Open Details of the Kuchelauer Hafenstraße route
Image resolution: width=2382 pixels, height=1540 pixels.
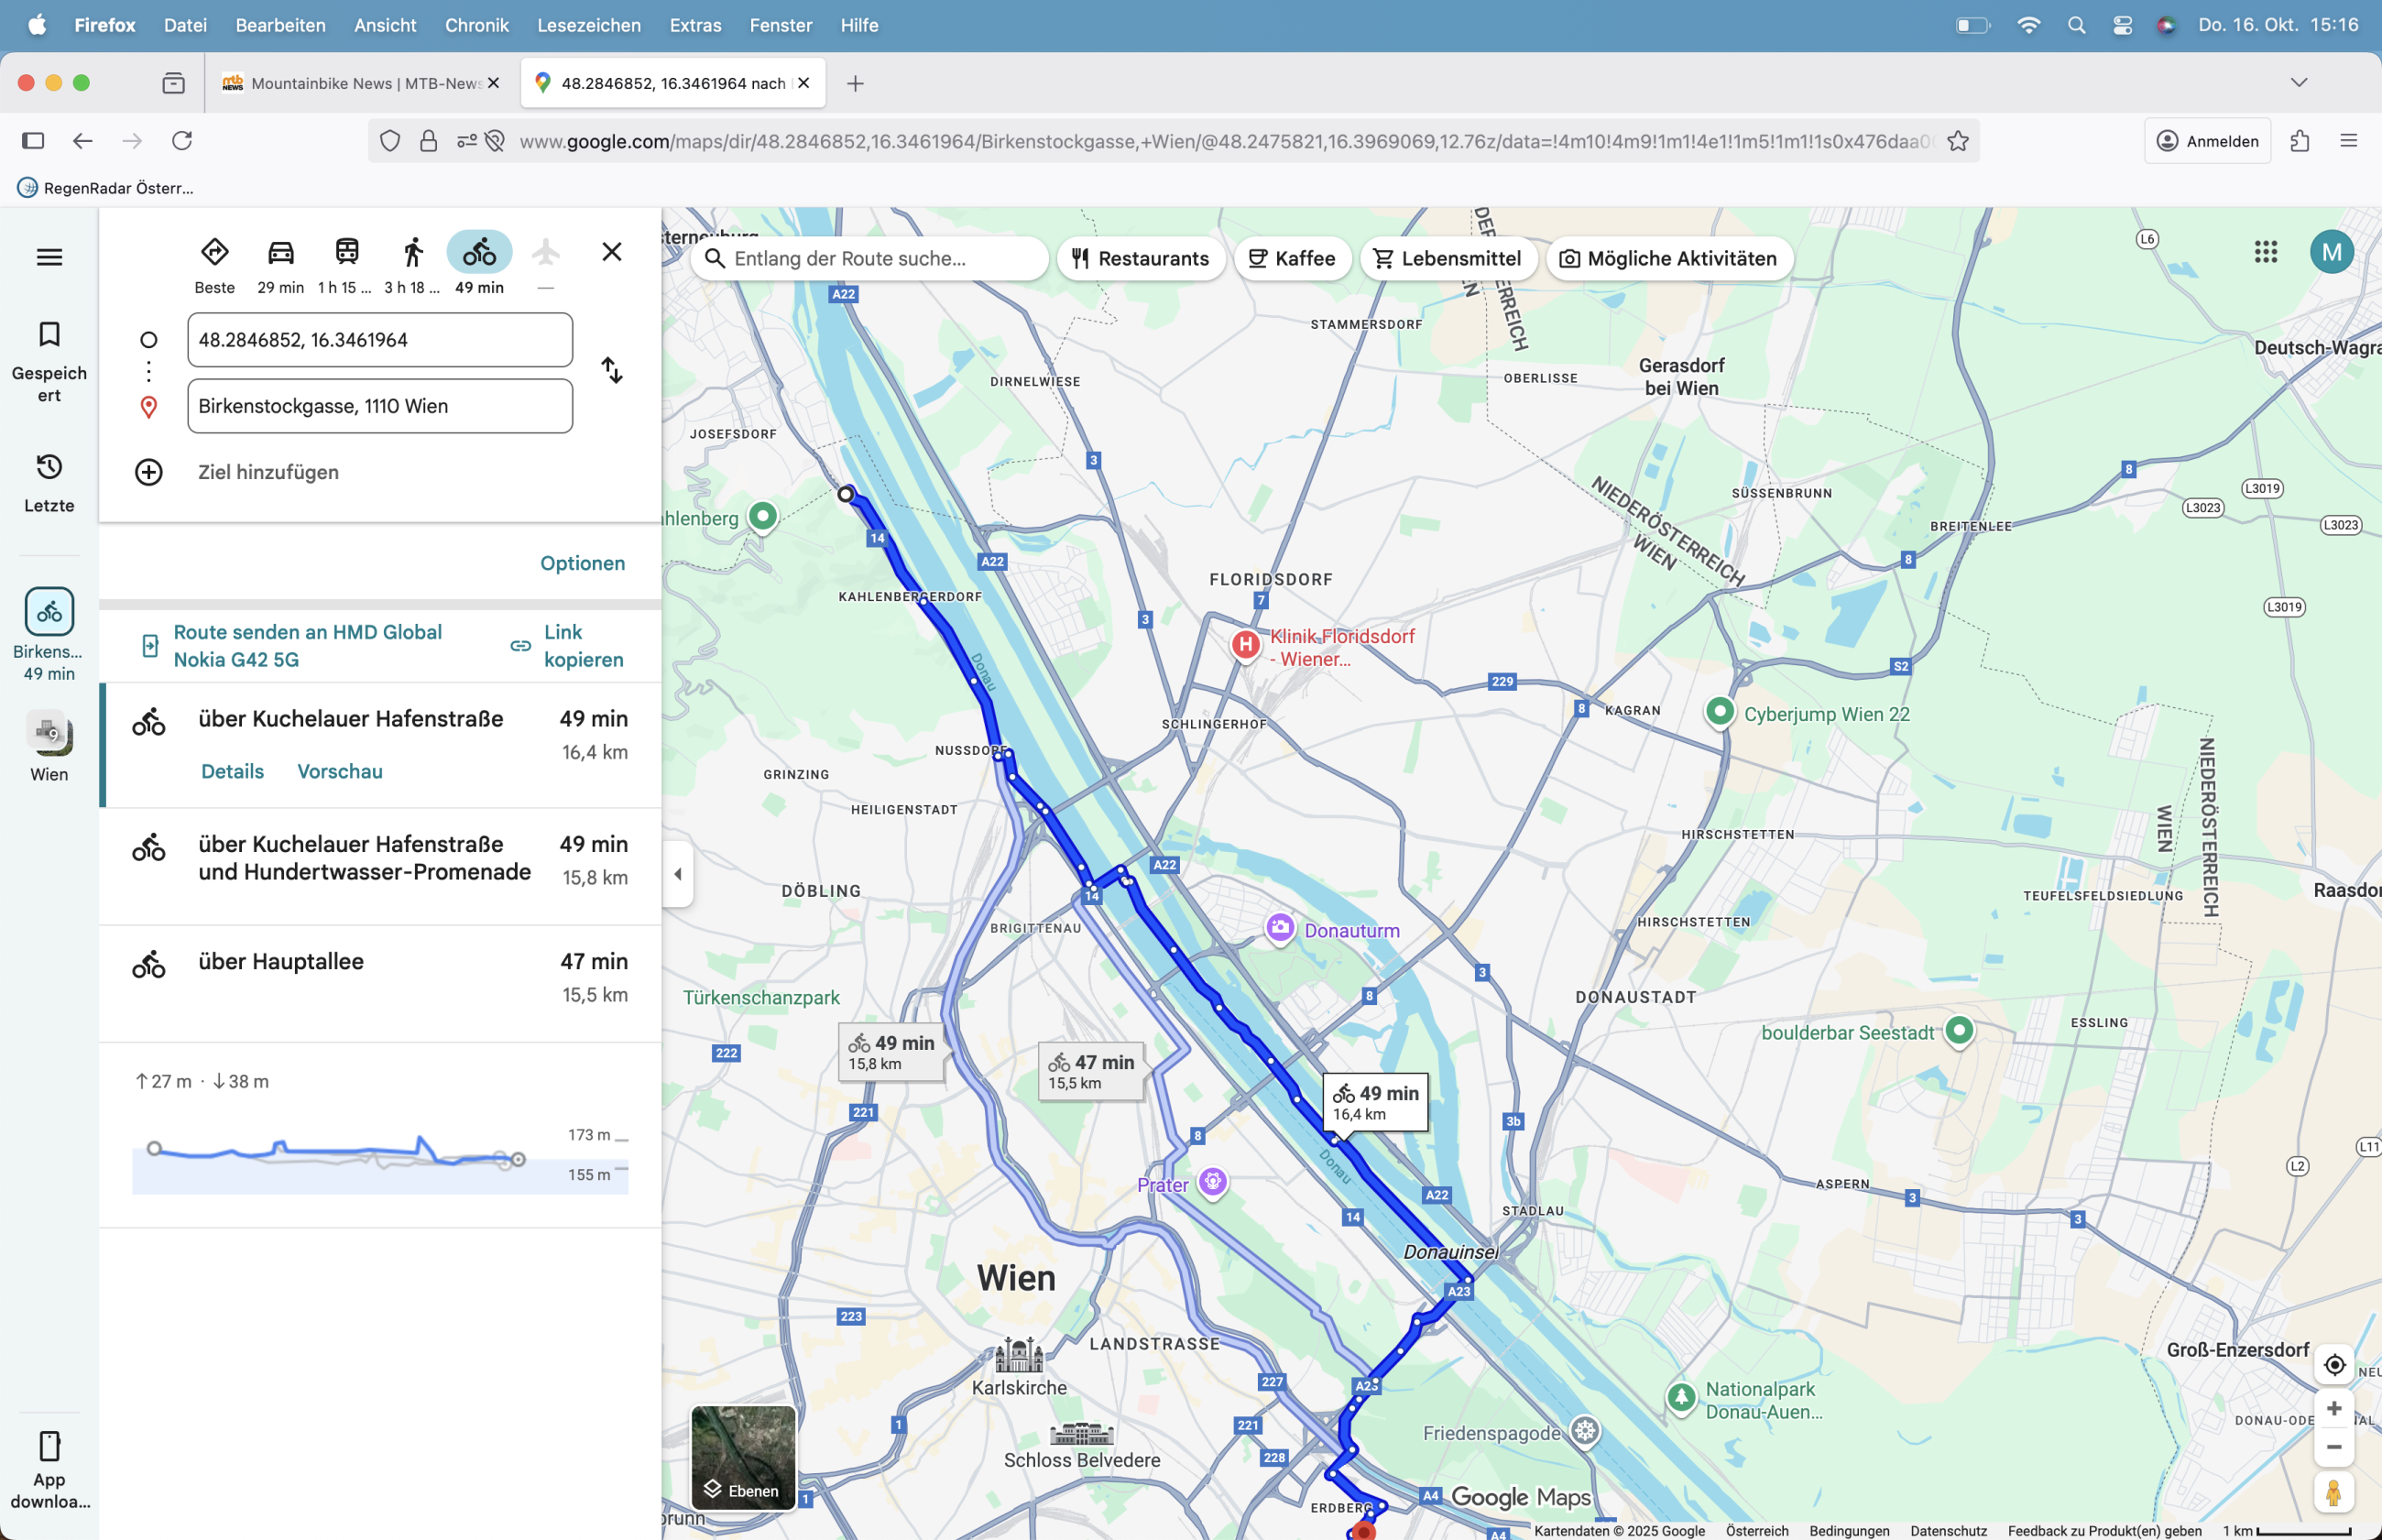tap(232, 771)
